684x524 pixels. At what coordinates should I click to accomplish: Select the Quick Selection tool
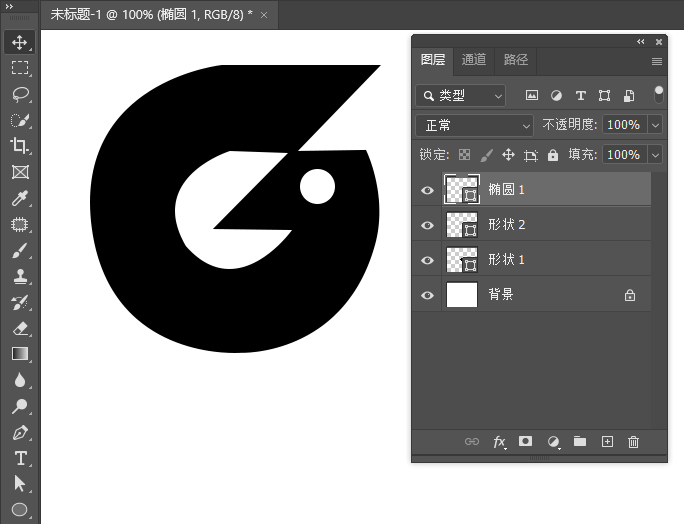(x=20, y=120)
